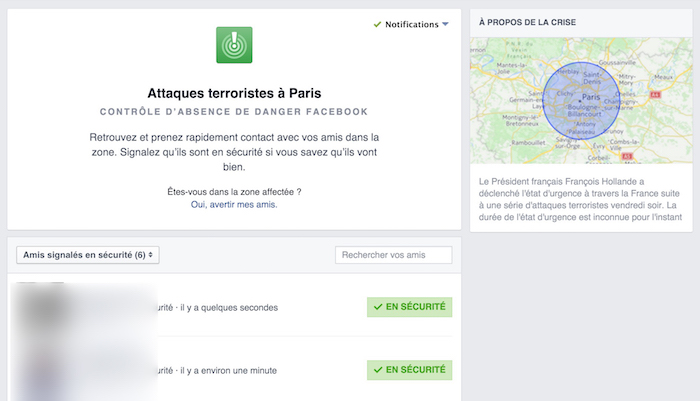Focus the 'Rechercher vos amis' search field
The width and height of the screenshot is (700, 401).
point(393,255)
